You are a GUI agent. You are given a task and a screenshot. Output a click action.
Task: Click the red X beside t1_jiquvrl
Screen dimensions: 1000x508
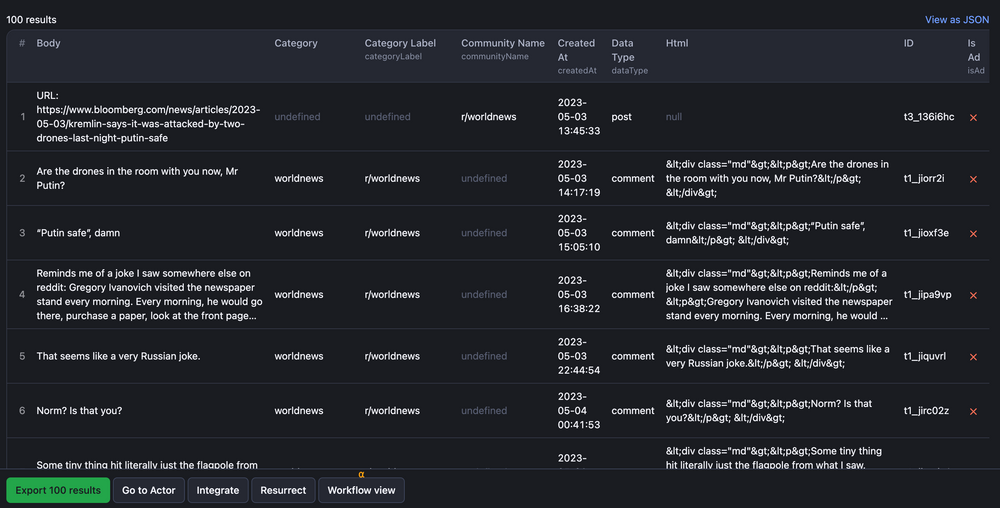(x=973, y=356)
